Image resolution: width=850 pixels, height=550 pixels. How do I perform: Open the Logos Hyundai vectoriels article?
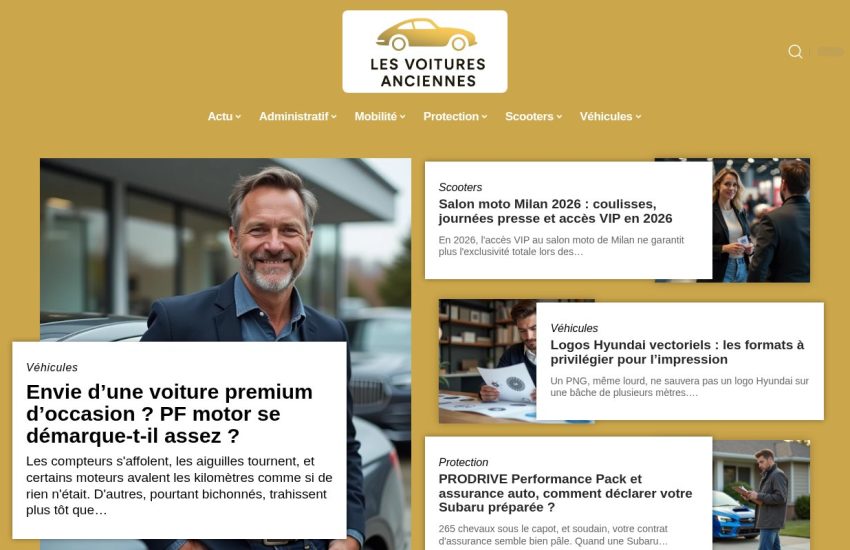click(x=677, y=352)
